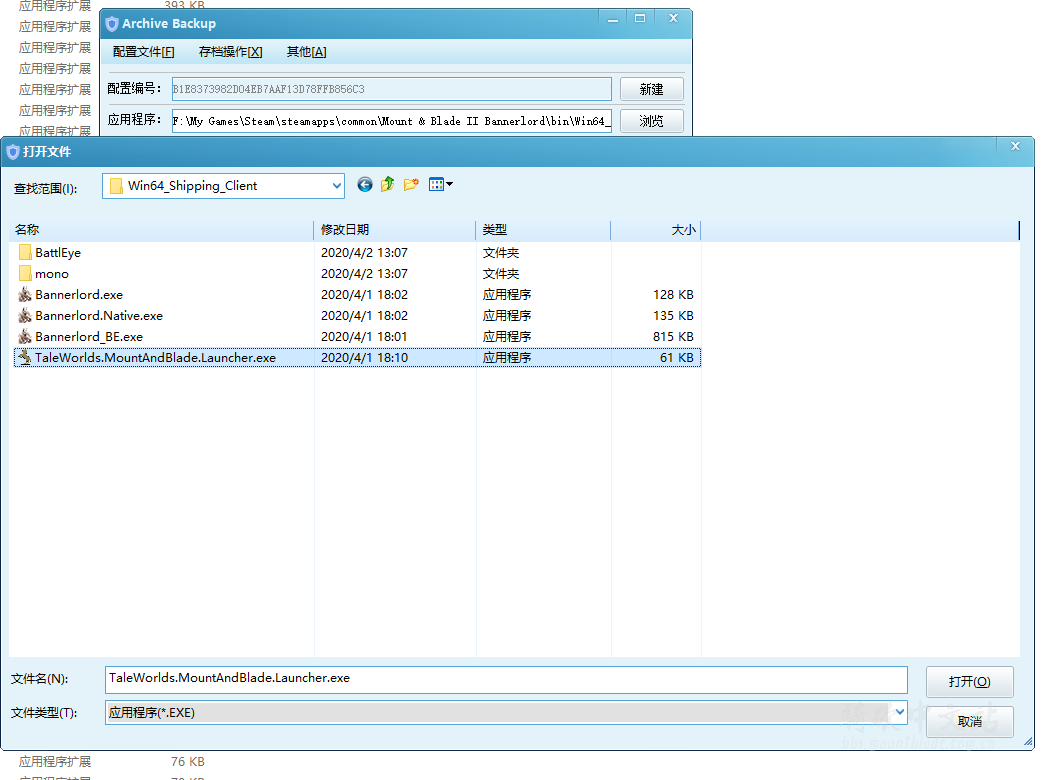1041x780 pixels.
Task: Click the 128 KB size cell
Action: [673, 295]
